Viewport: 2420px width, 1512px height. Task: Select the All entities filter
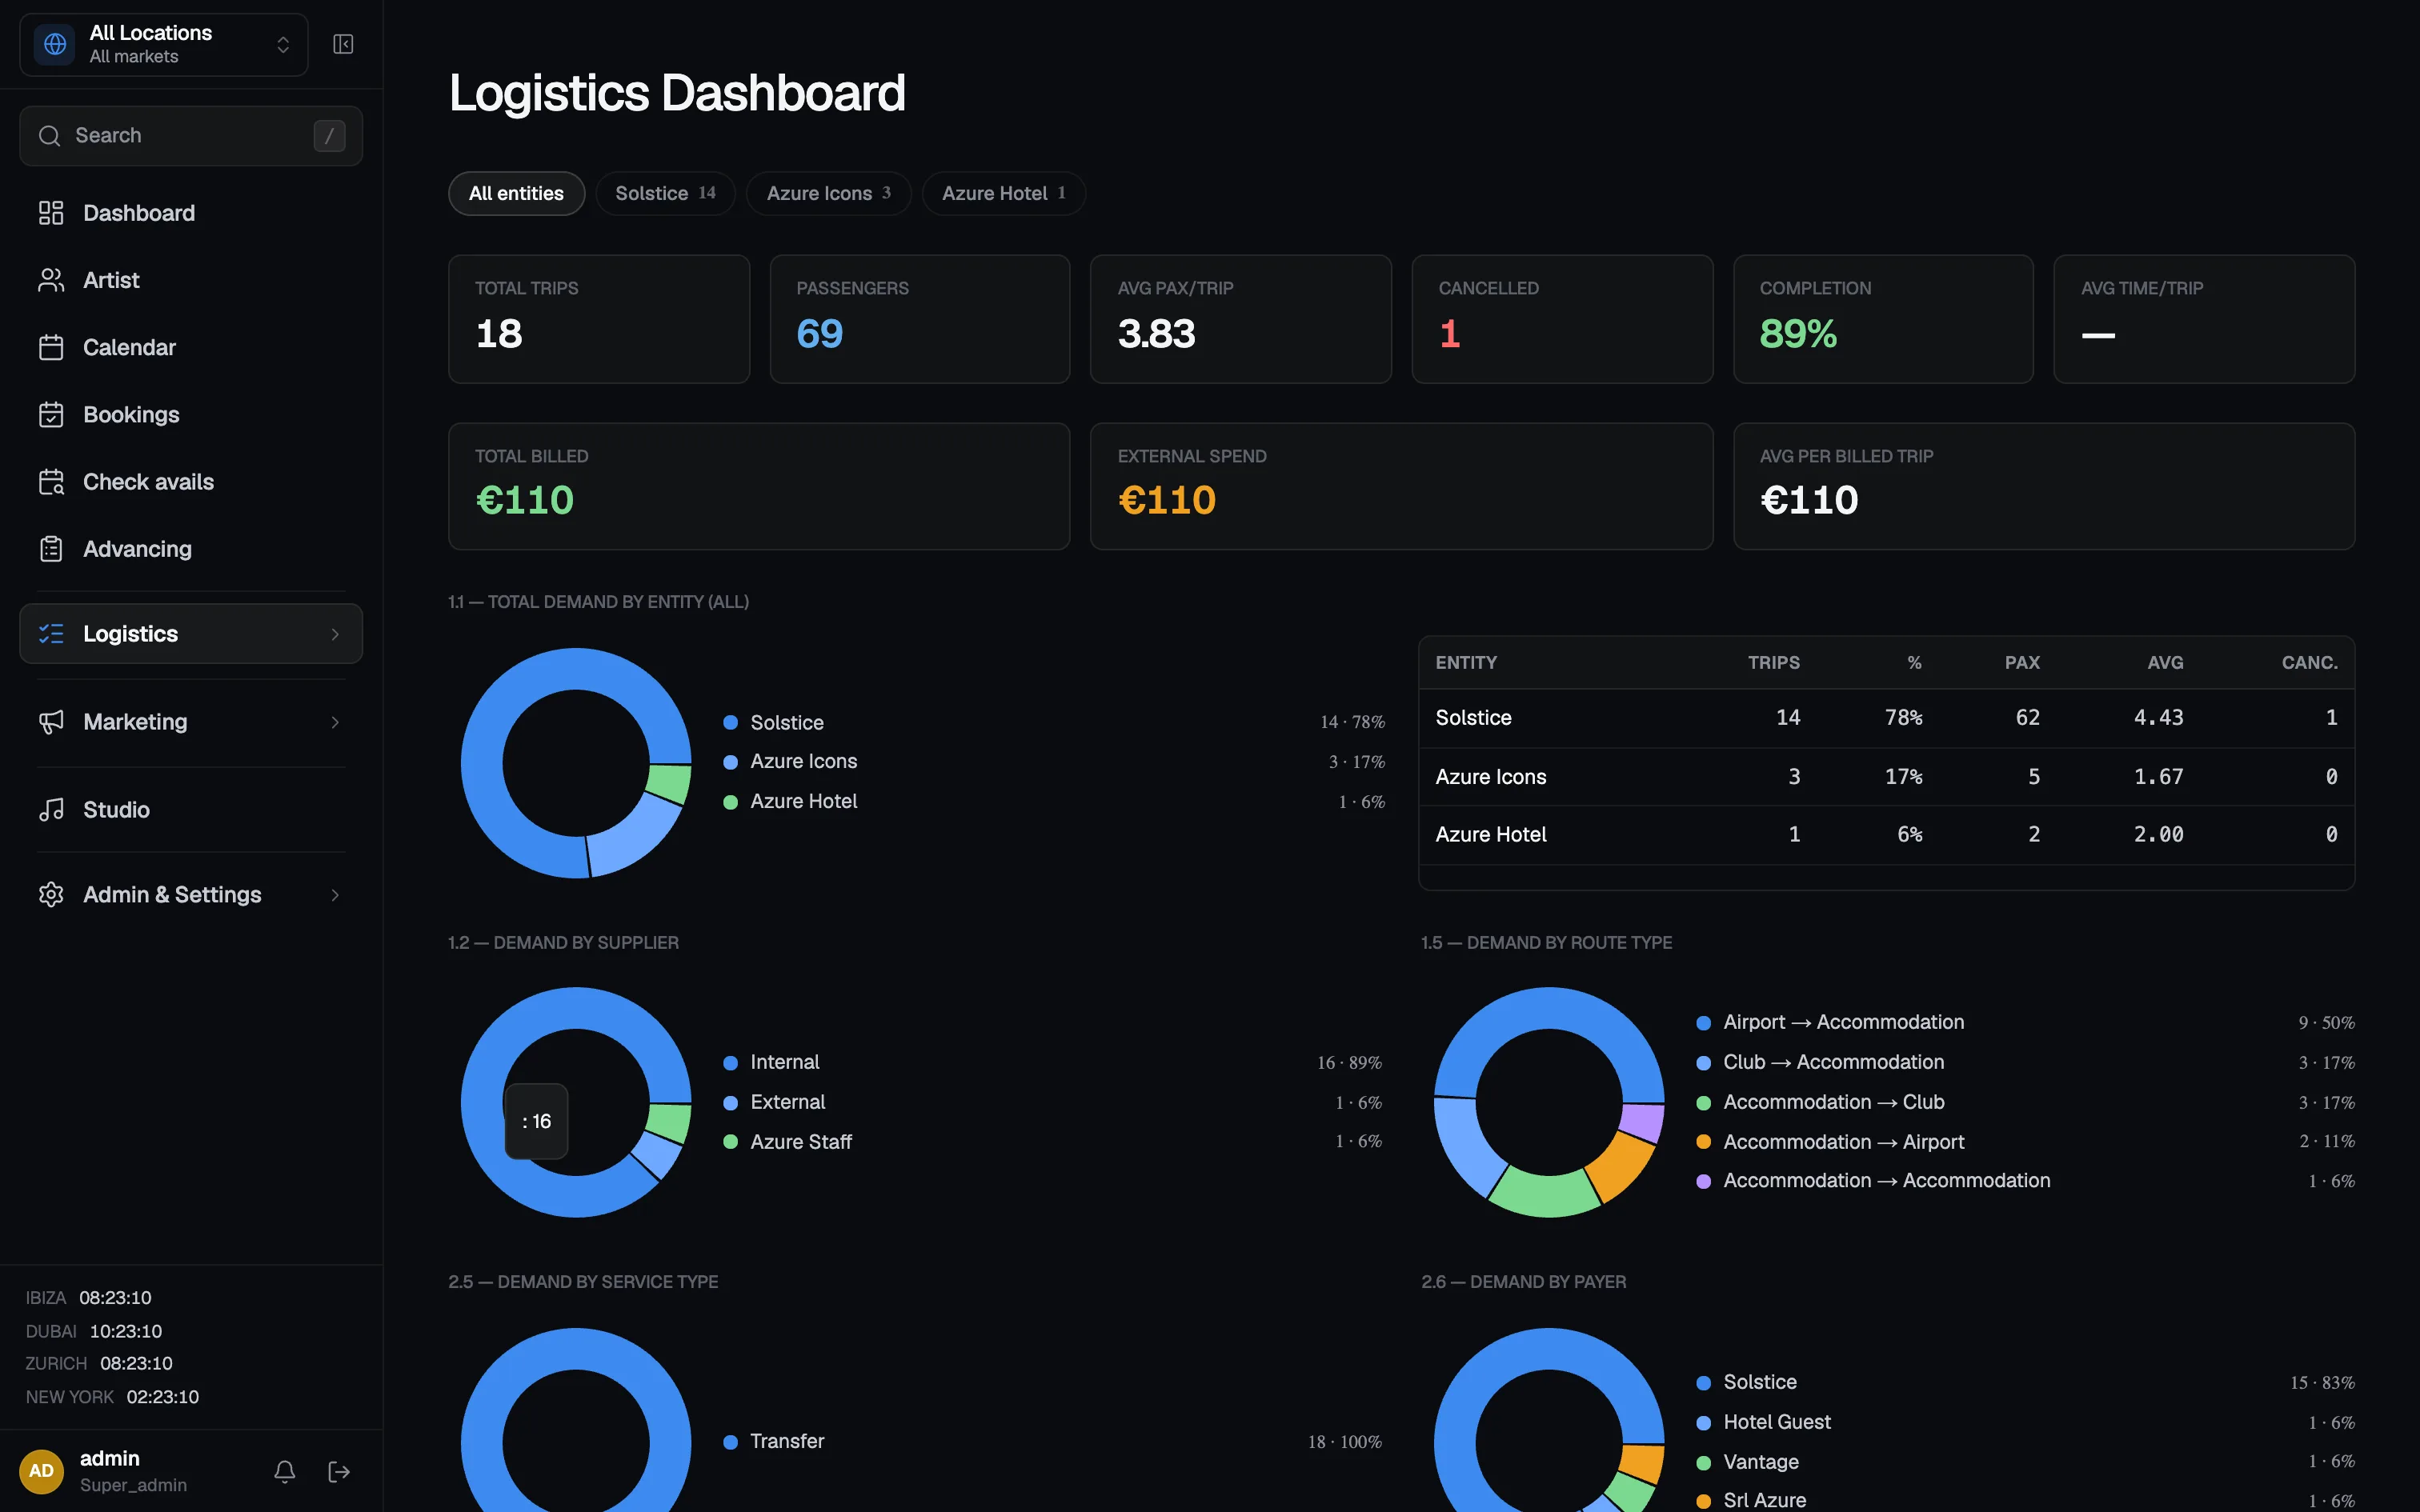[516, 193]
